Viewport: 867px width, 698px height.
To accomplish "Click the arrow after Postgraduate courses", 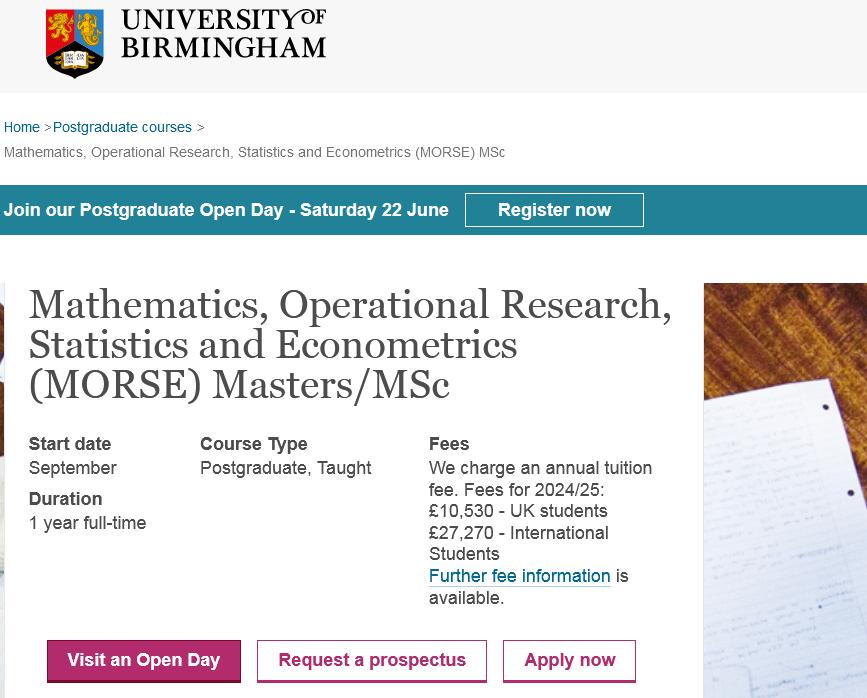I will click(200, 127).
